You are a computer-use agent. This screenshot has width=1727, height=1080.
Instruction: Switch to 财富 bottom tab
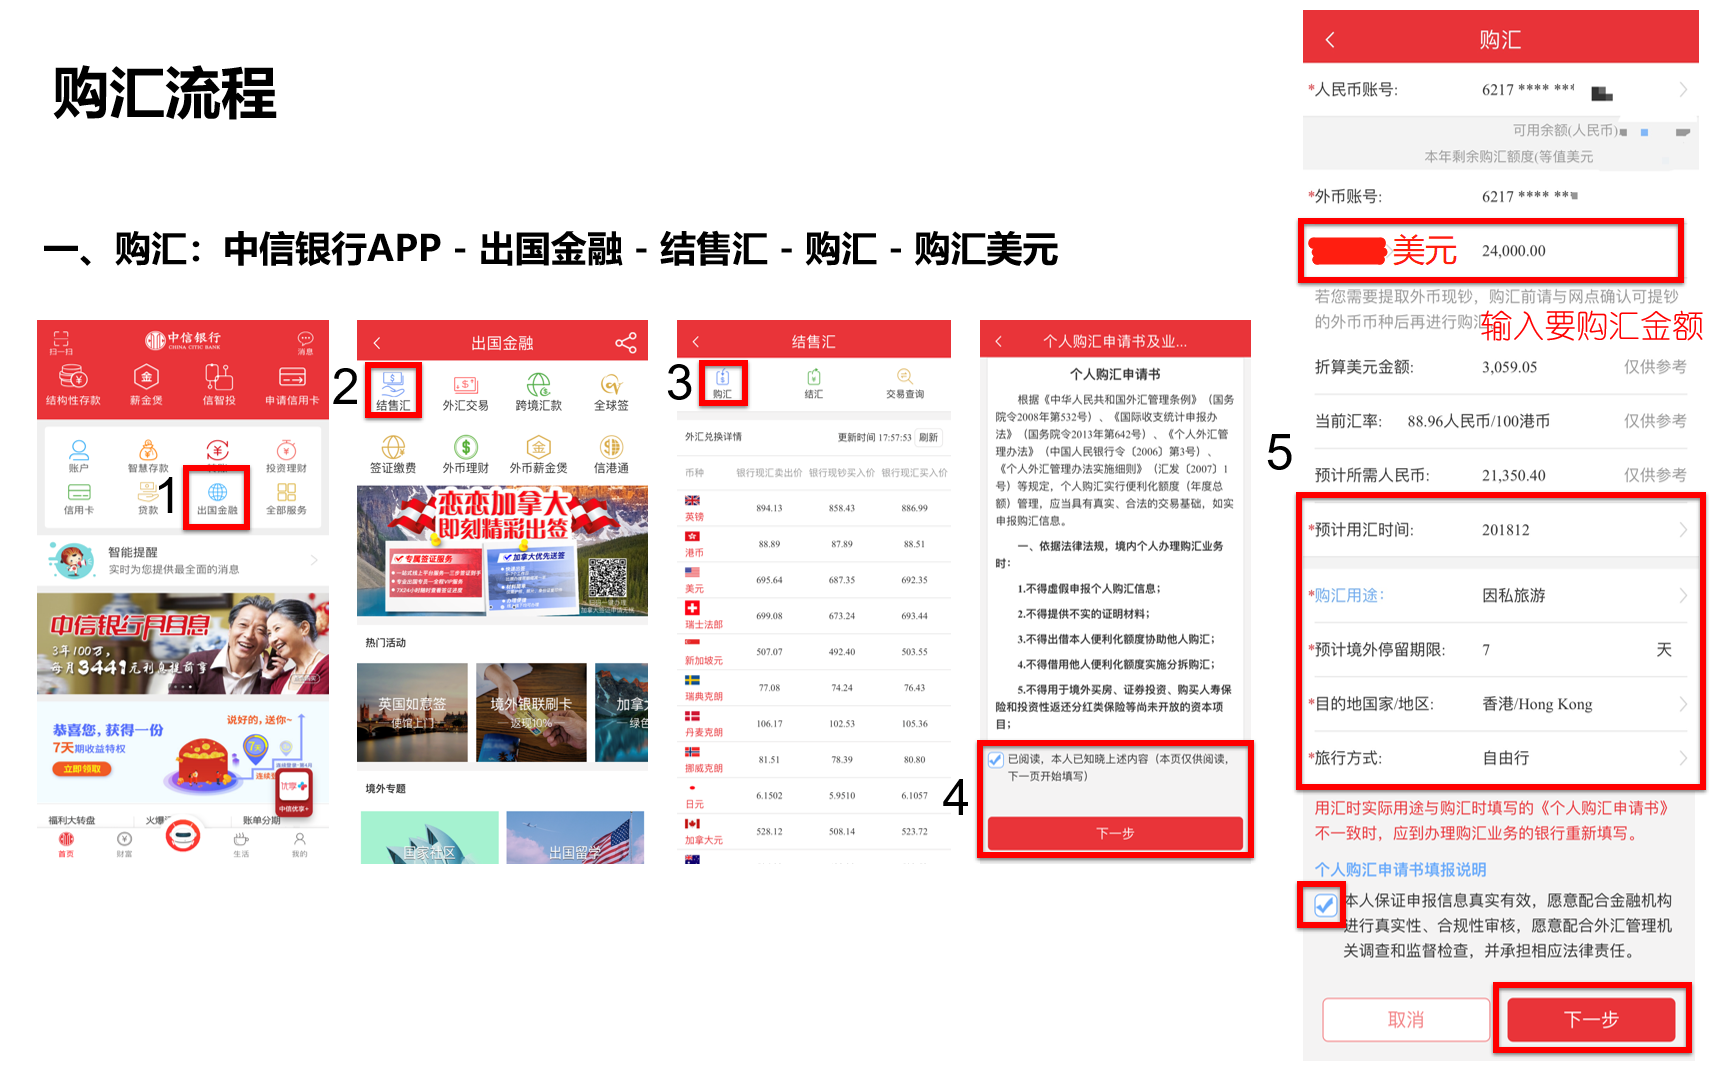pyautogui.click(x=124, y=845)
